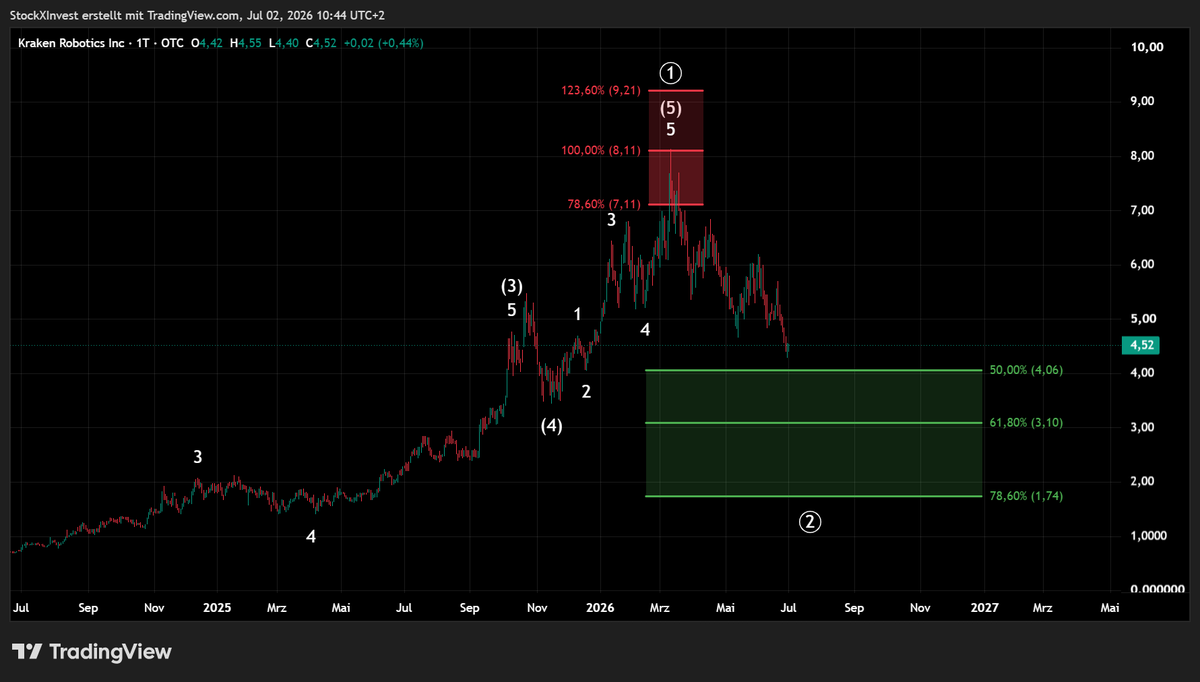Click the high value H4,55
Screen dimensions: 1200x682
point(246,42)
